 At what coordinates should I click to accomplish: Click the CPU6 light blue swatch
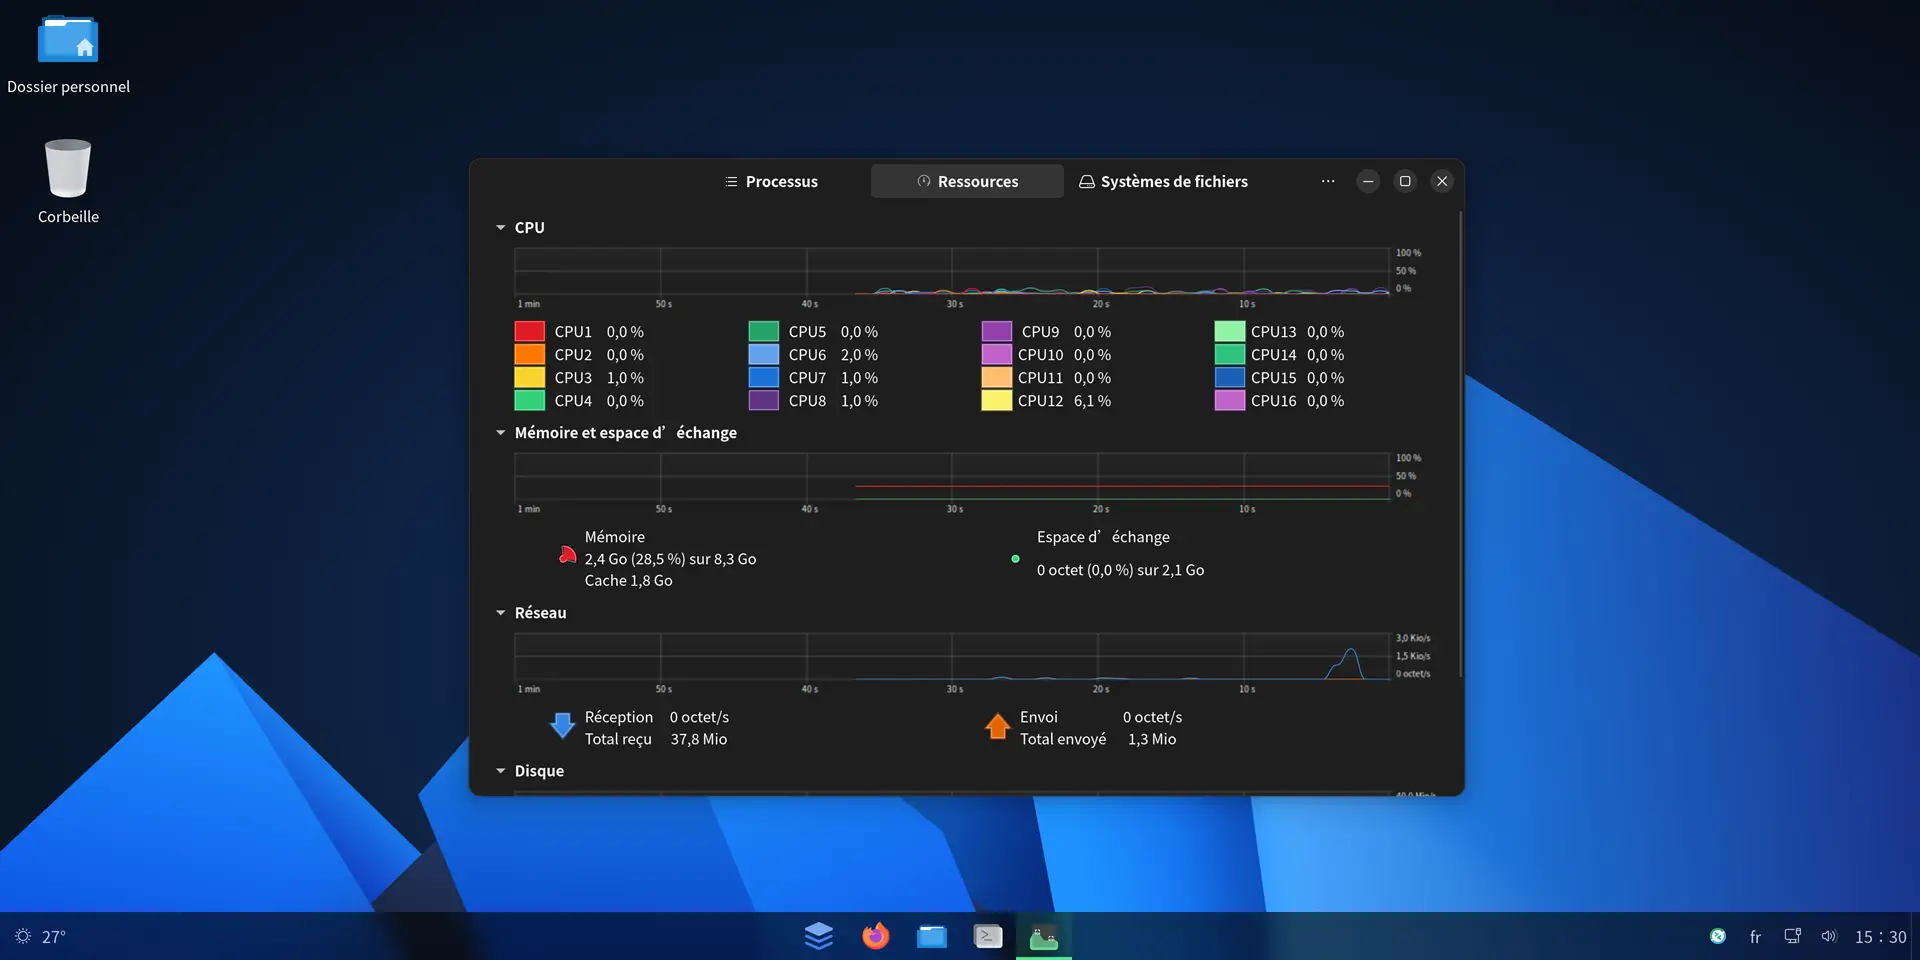(x=764, y=354)
